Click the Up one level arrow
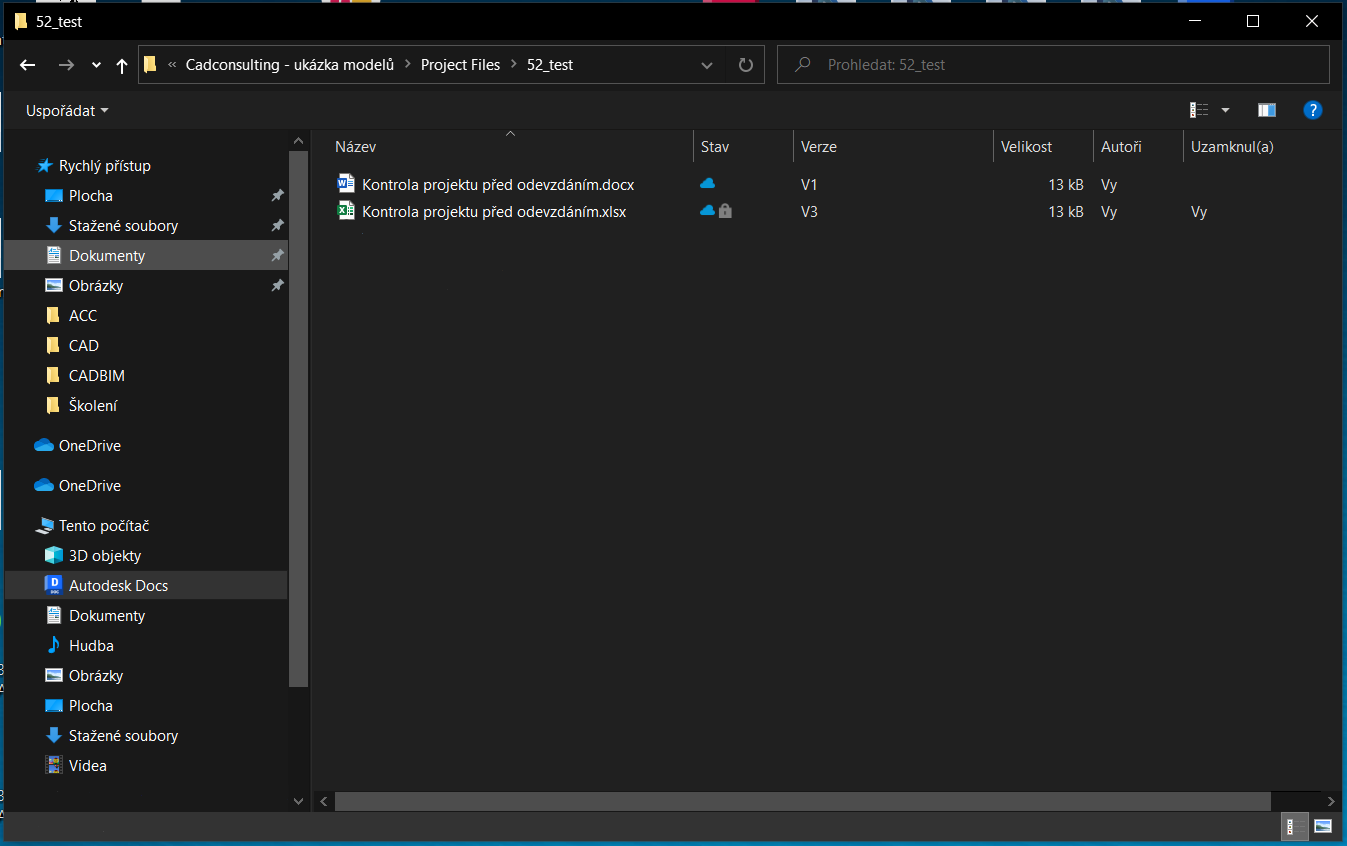 coord(122,65)
